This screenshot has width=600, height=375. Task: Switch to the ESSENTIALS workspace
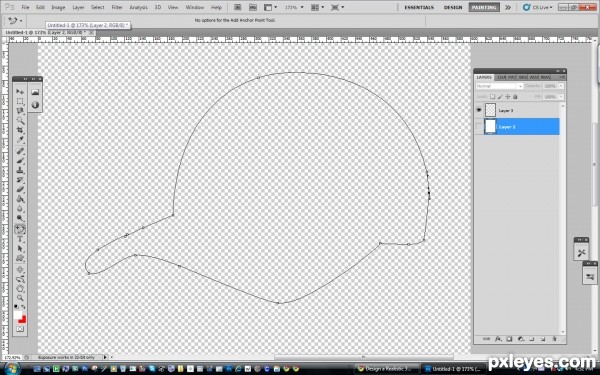(x=419, y=7)
